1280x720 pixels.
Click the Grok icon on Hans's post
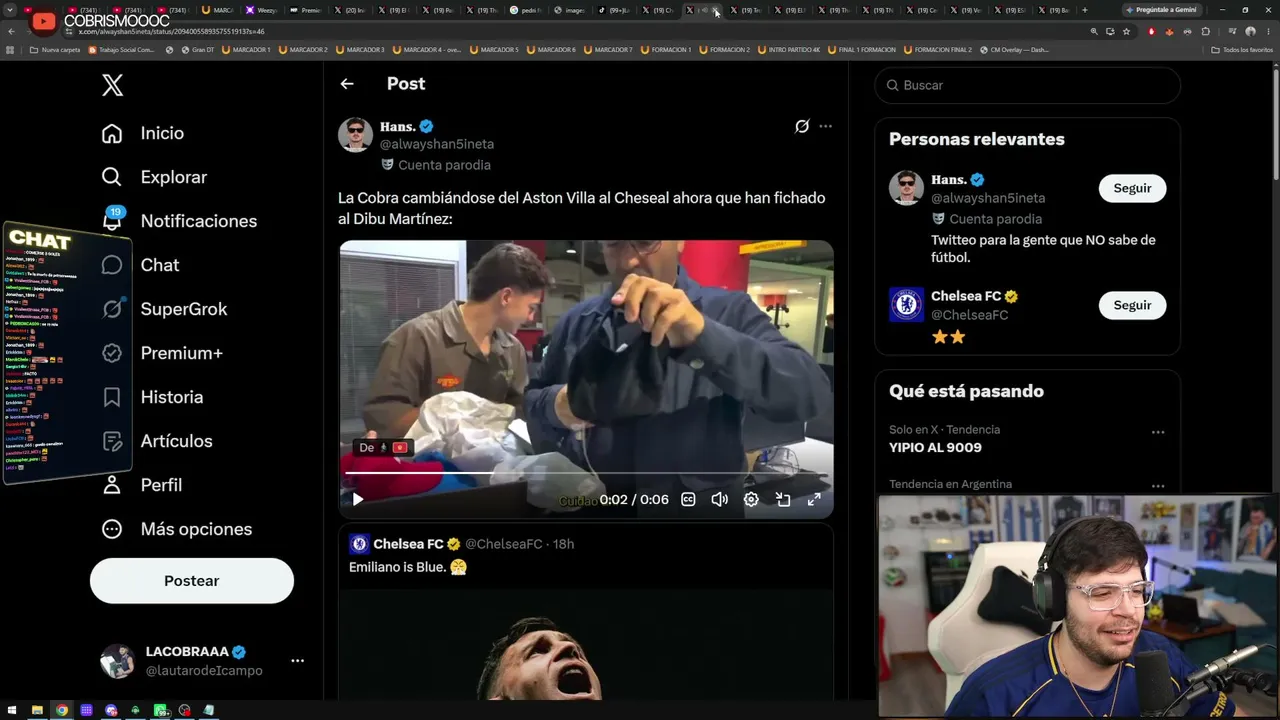point(802,126)
